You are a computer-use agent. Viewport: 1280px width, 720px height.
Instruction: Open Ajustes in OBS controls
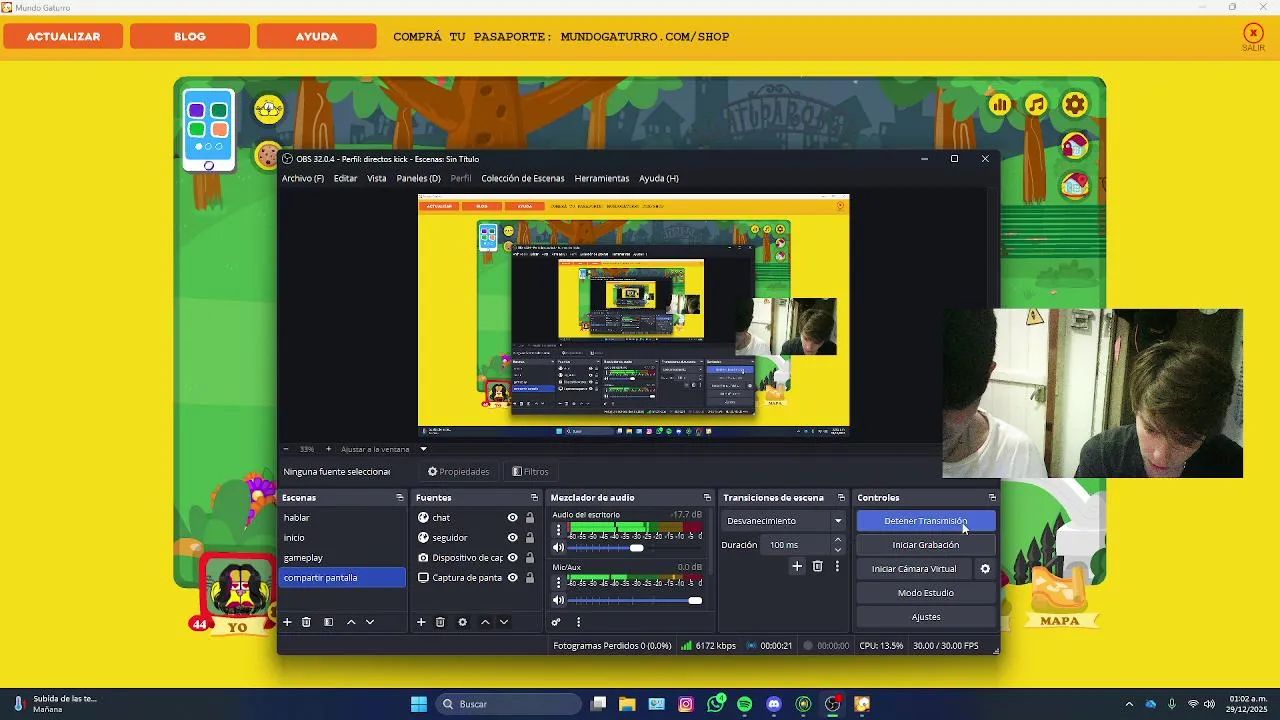point(926,617)
